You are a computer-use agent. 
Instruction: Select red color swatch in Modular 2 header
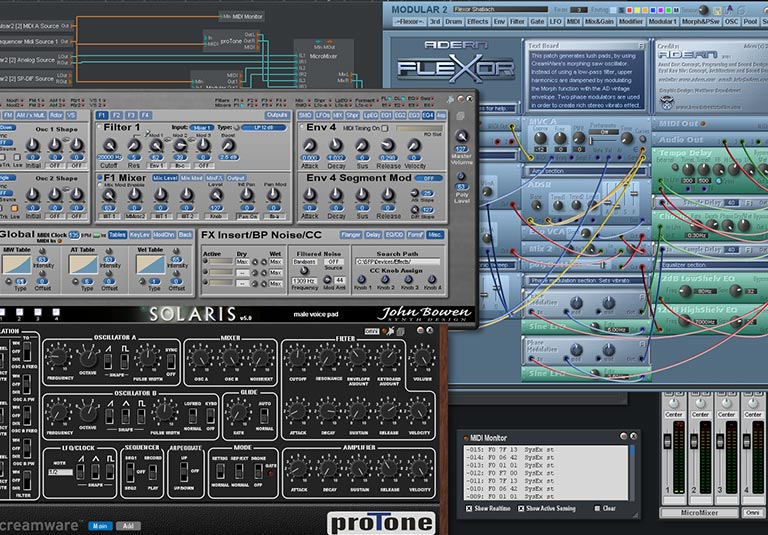click(x=628, y=10)
